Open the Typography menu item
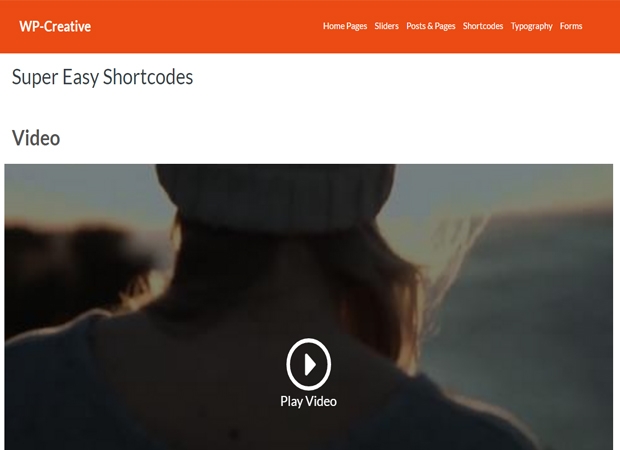Viewport: 620px width, 450px height. point(531,26)
